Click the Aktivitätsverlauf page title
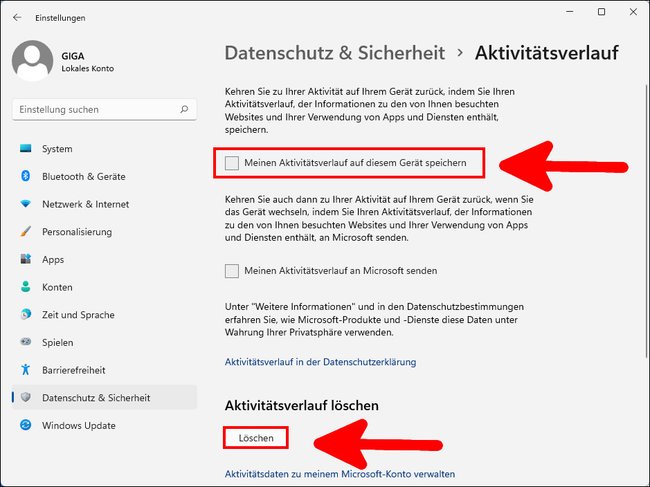The image size is (650, 487). click(547, 53)
